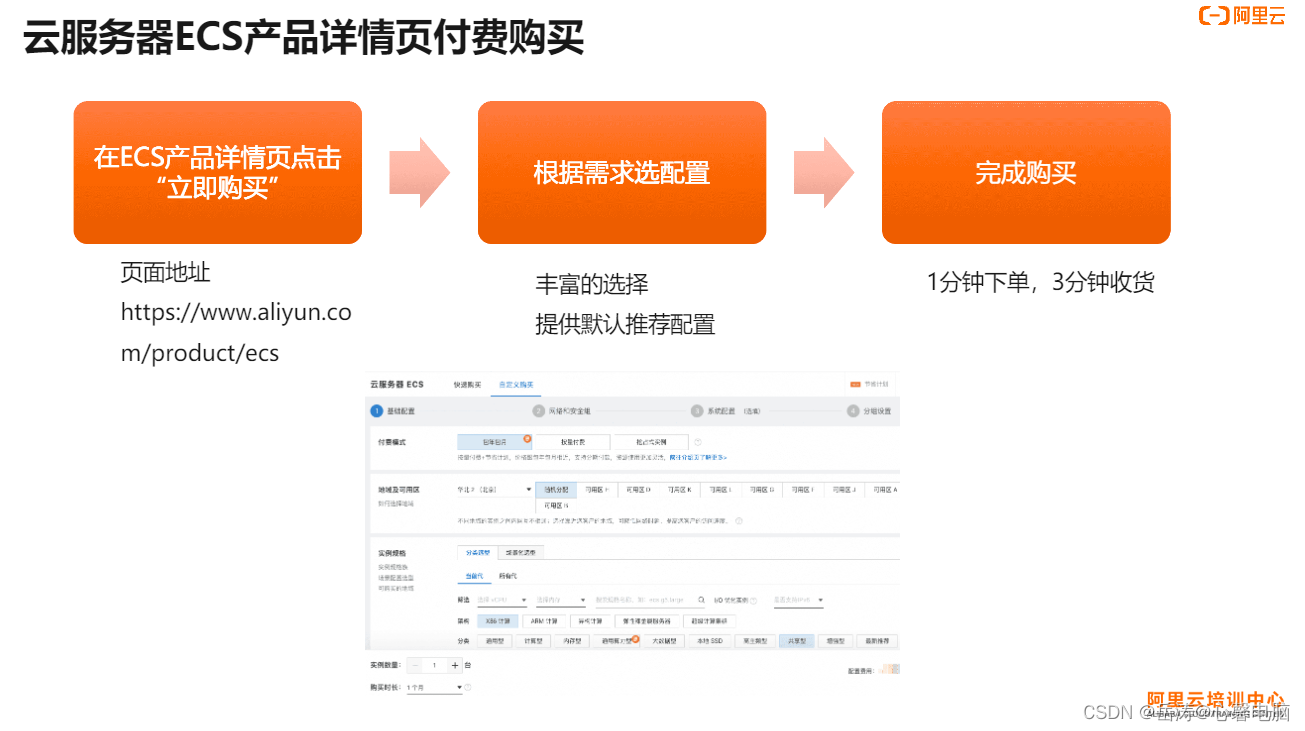Select ARM 计算 architecture
Viewport: 1305px width, 731px height.
pyautogui.click(x=543, y=621)
